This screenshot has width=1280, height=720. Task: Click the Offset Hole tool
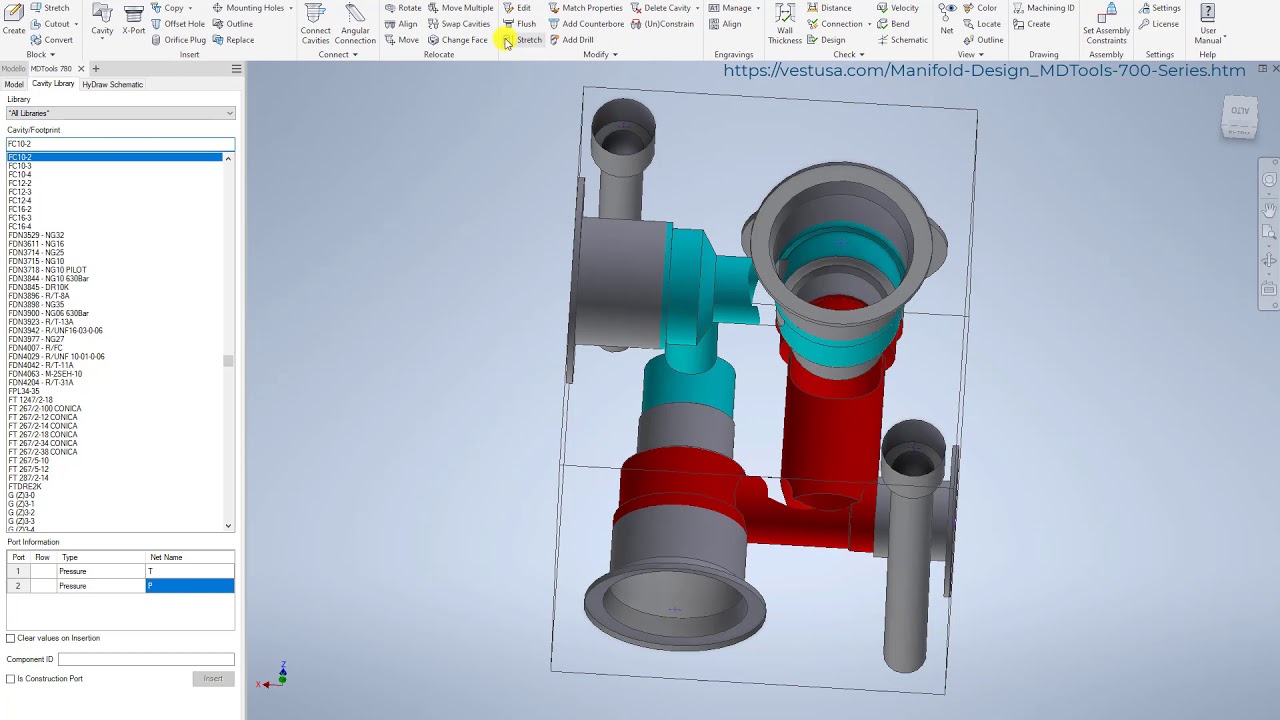point(178,24)
